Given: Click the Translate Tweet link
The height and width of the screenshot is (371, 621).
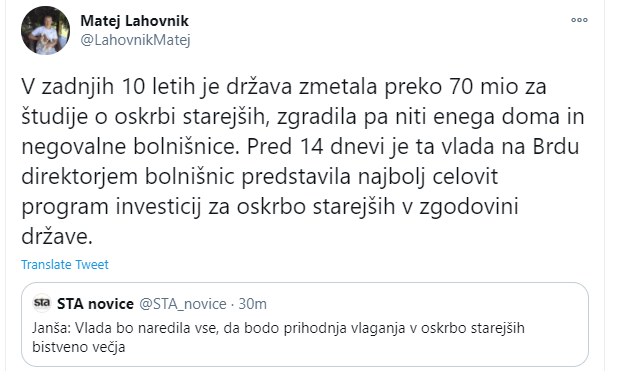Looking at the screenshot, I should [x=65, y=264].
